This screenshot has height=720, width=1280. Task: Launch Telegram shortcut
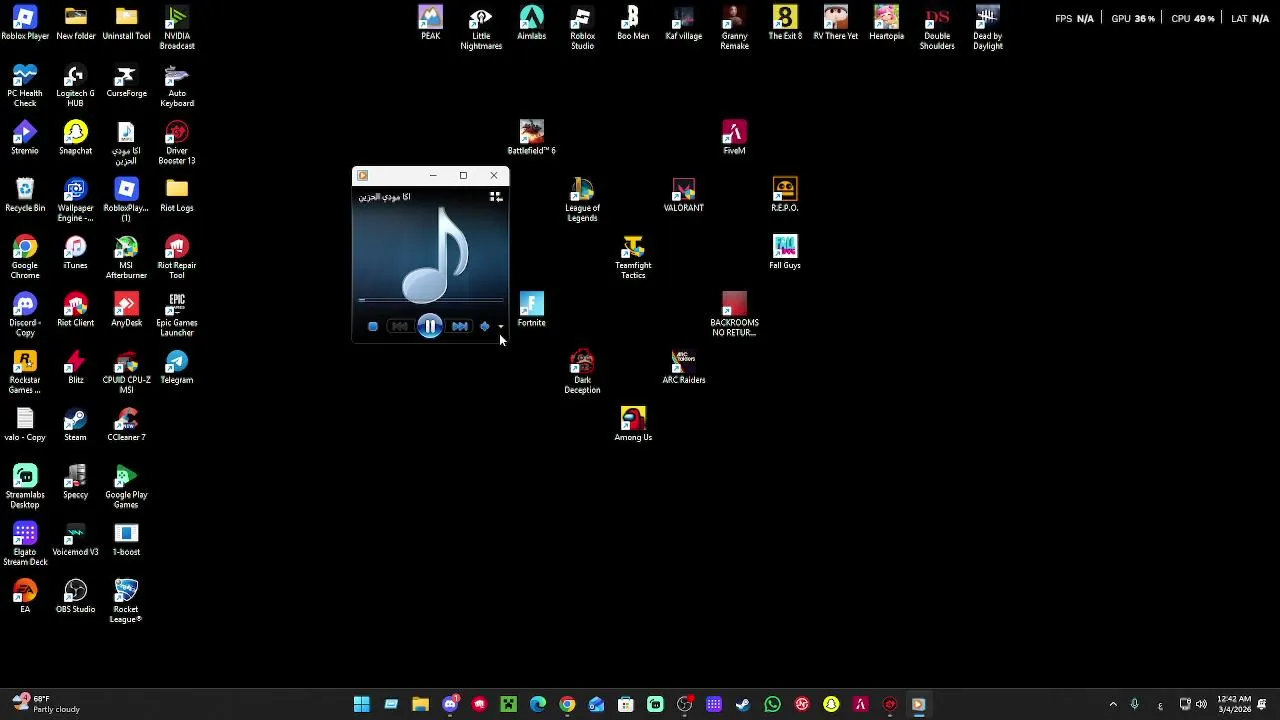[x=177, y=367]
